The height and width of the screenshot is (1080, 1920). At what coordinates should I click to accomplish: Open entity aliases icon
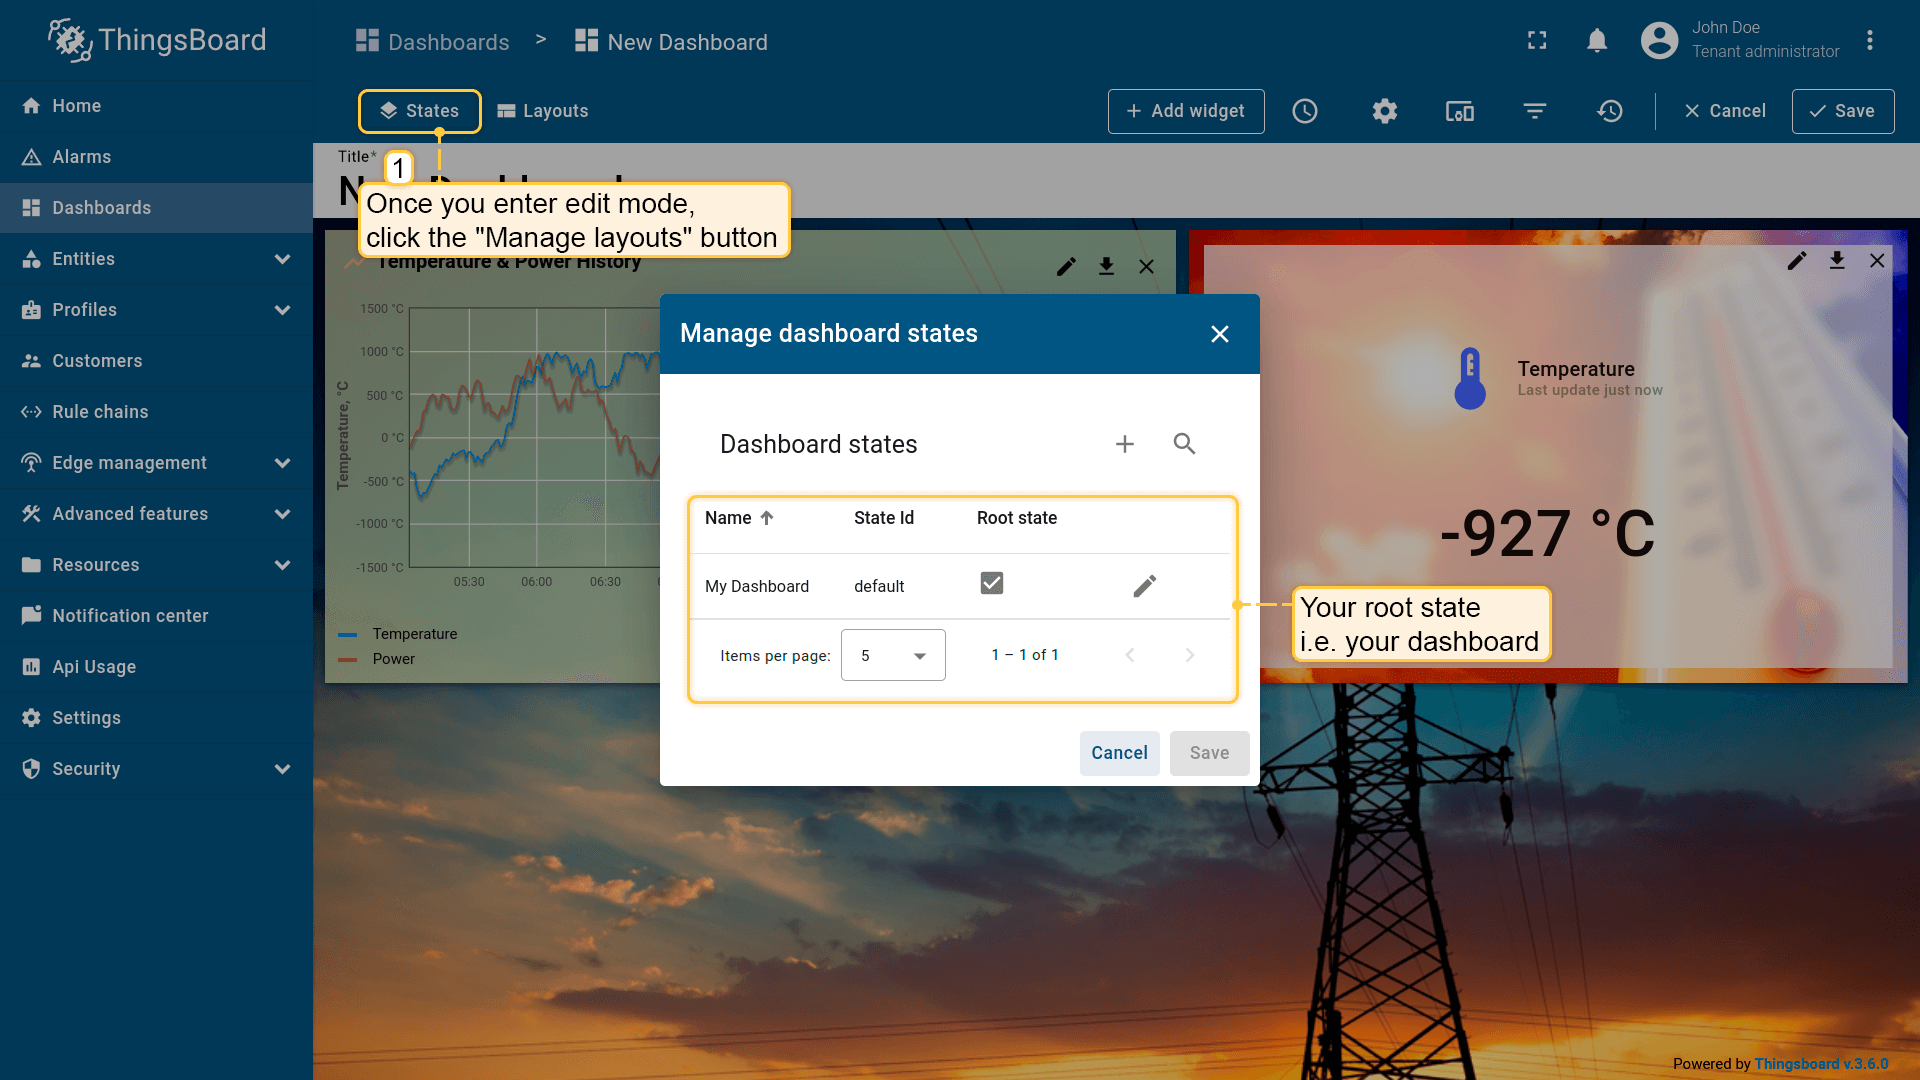(x=1460, y=111)
